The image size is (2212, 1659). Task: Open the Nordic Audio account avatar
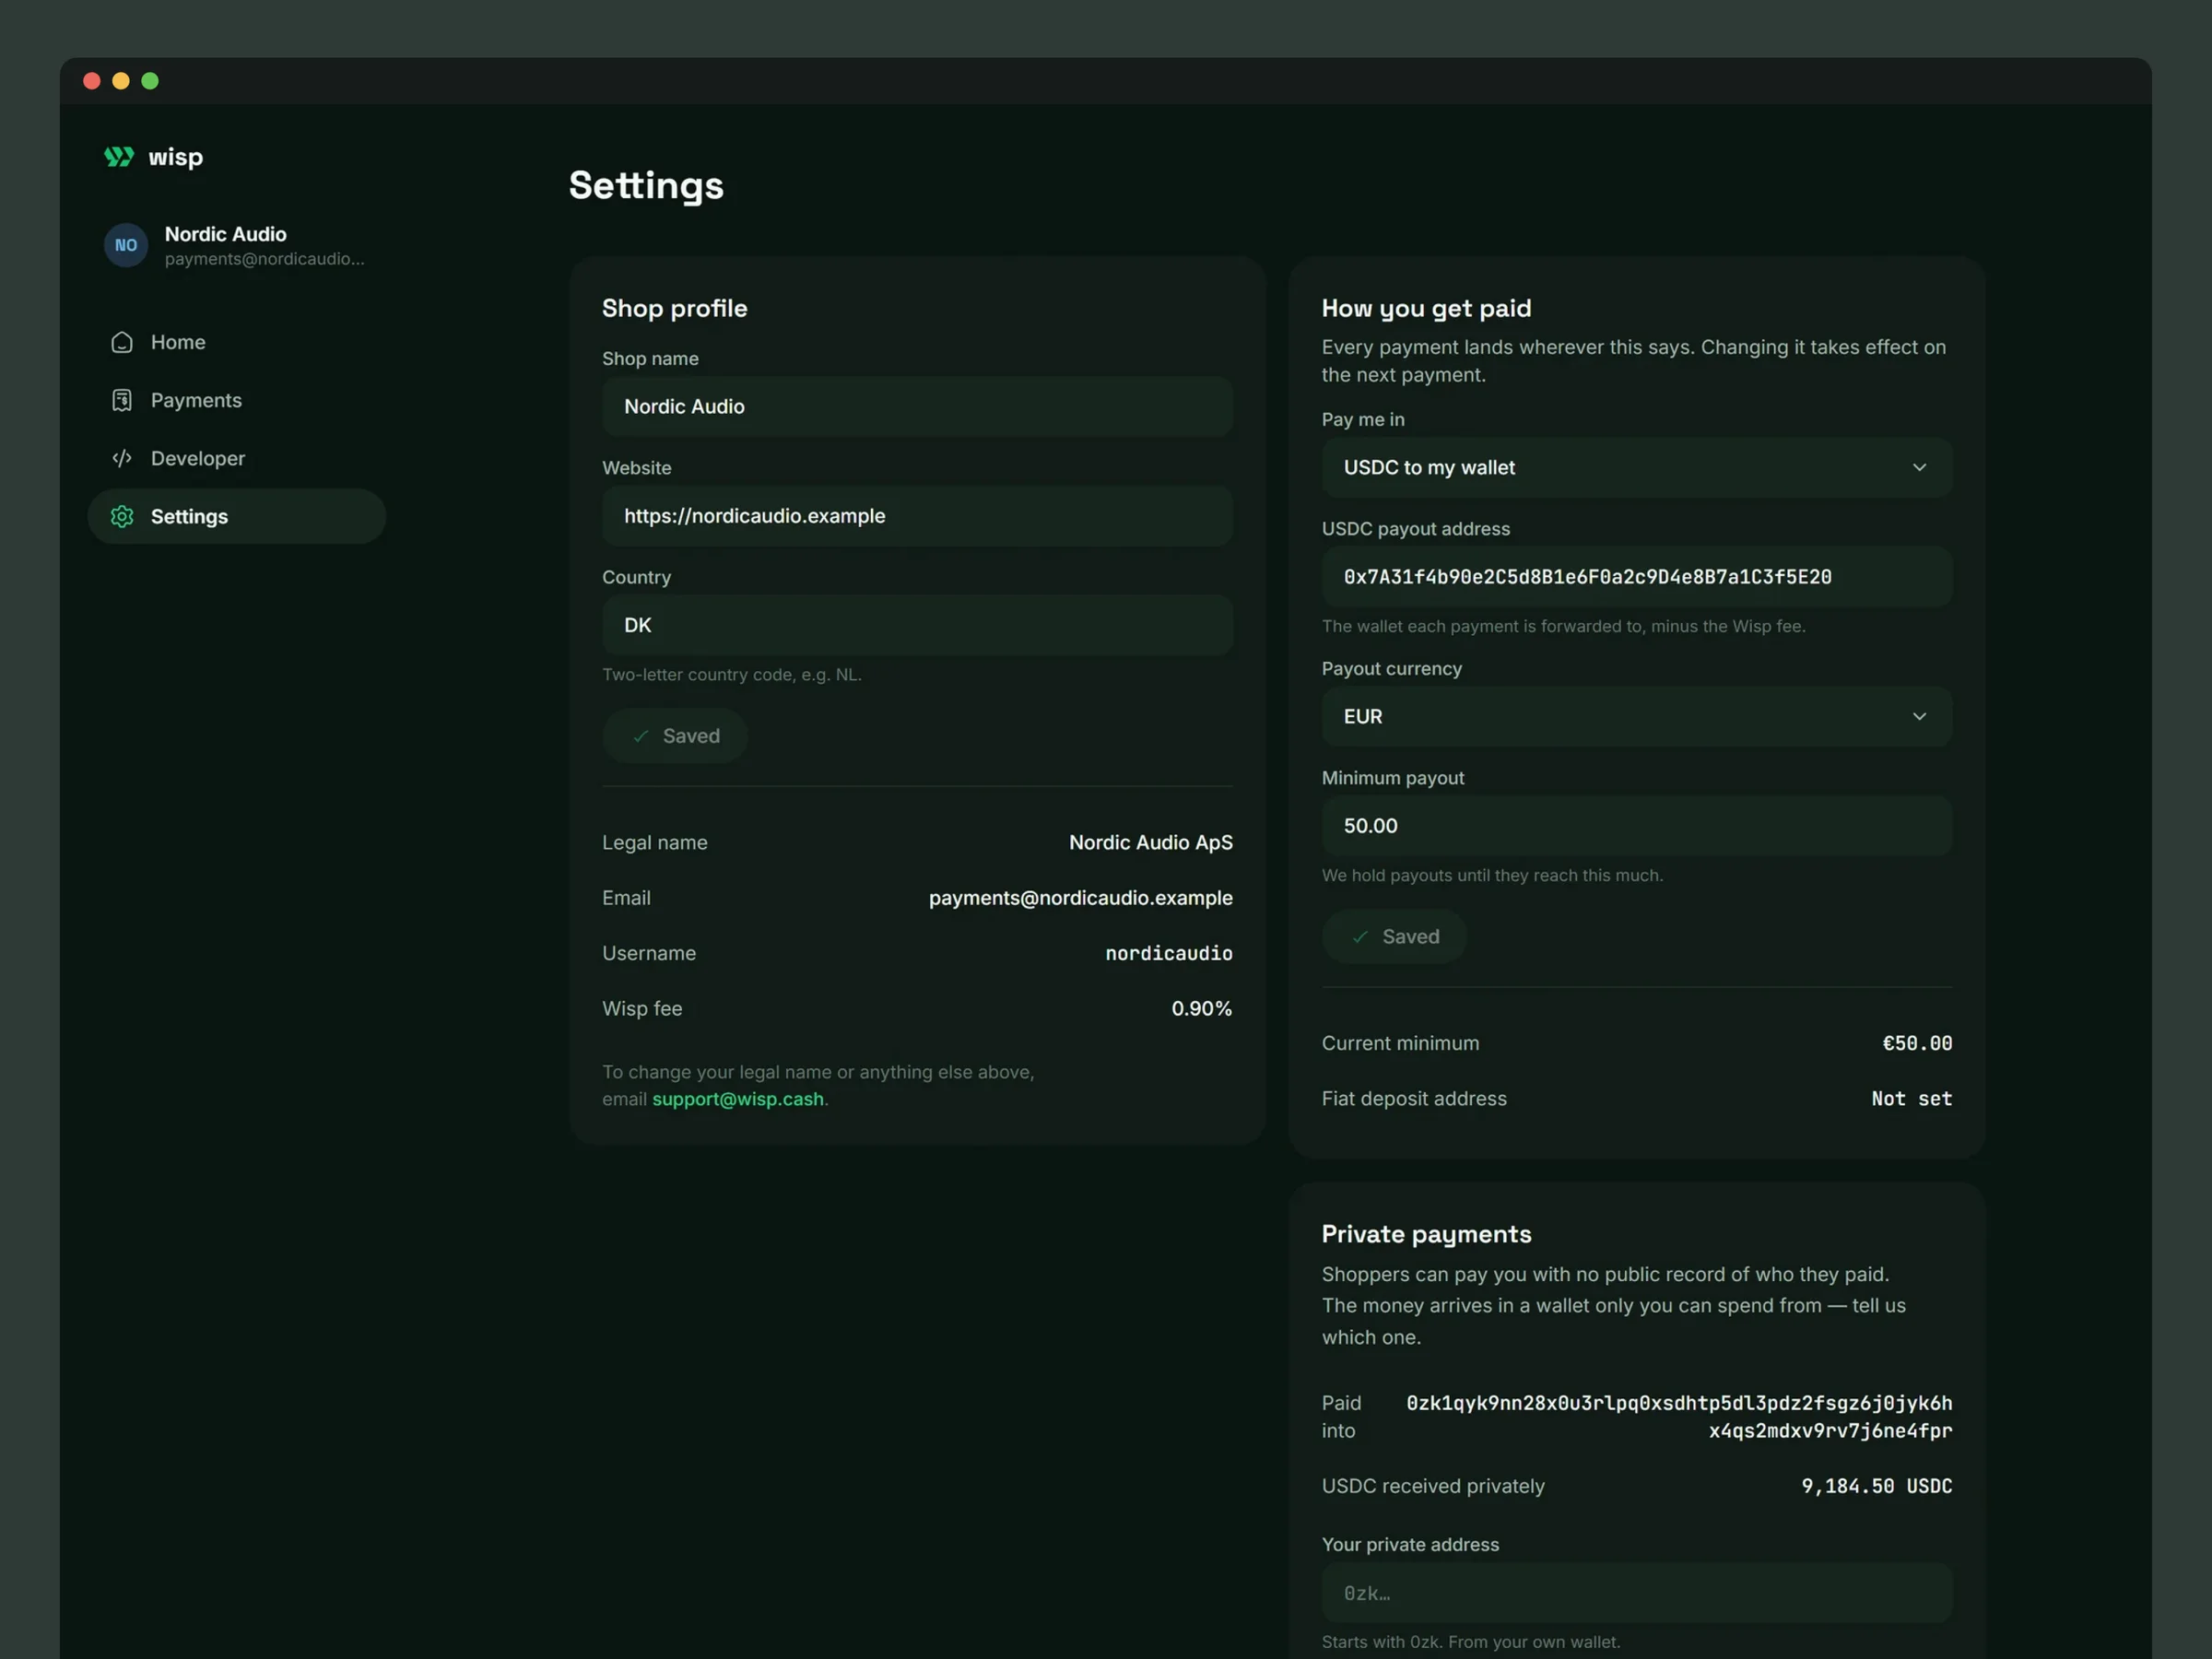pos(126,245)
